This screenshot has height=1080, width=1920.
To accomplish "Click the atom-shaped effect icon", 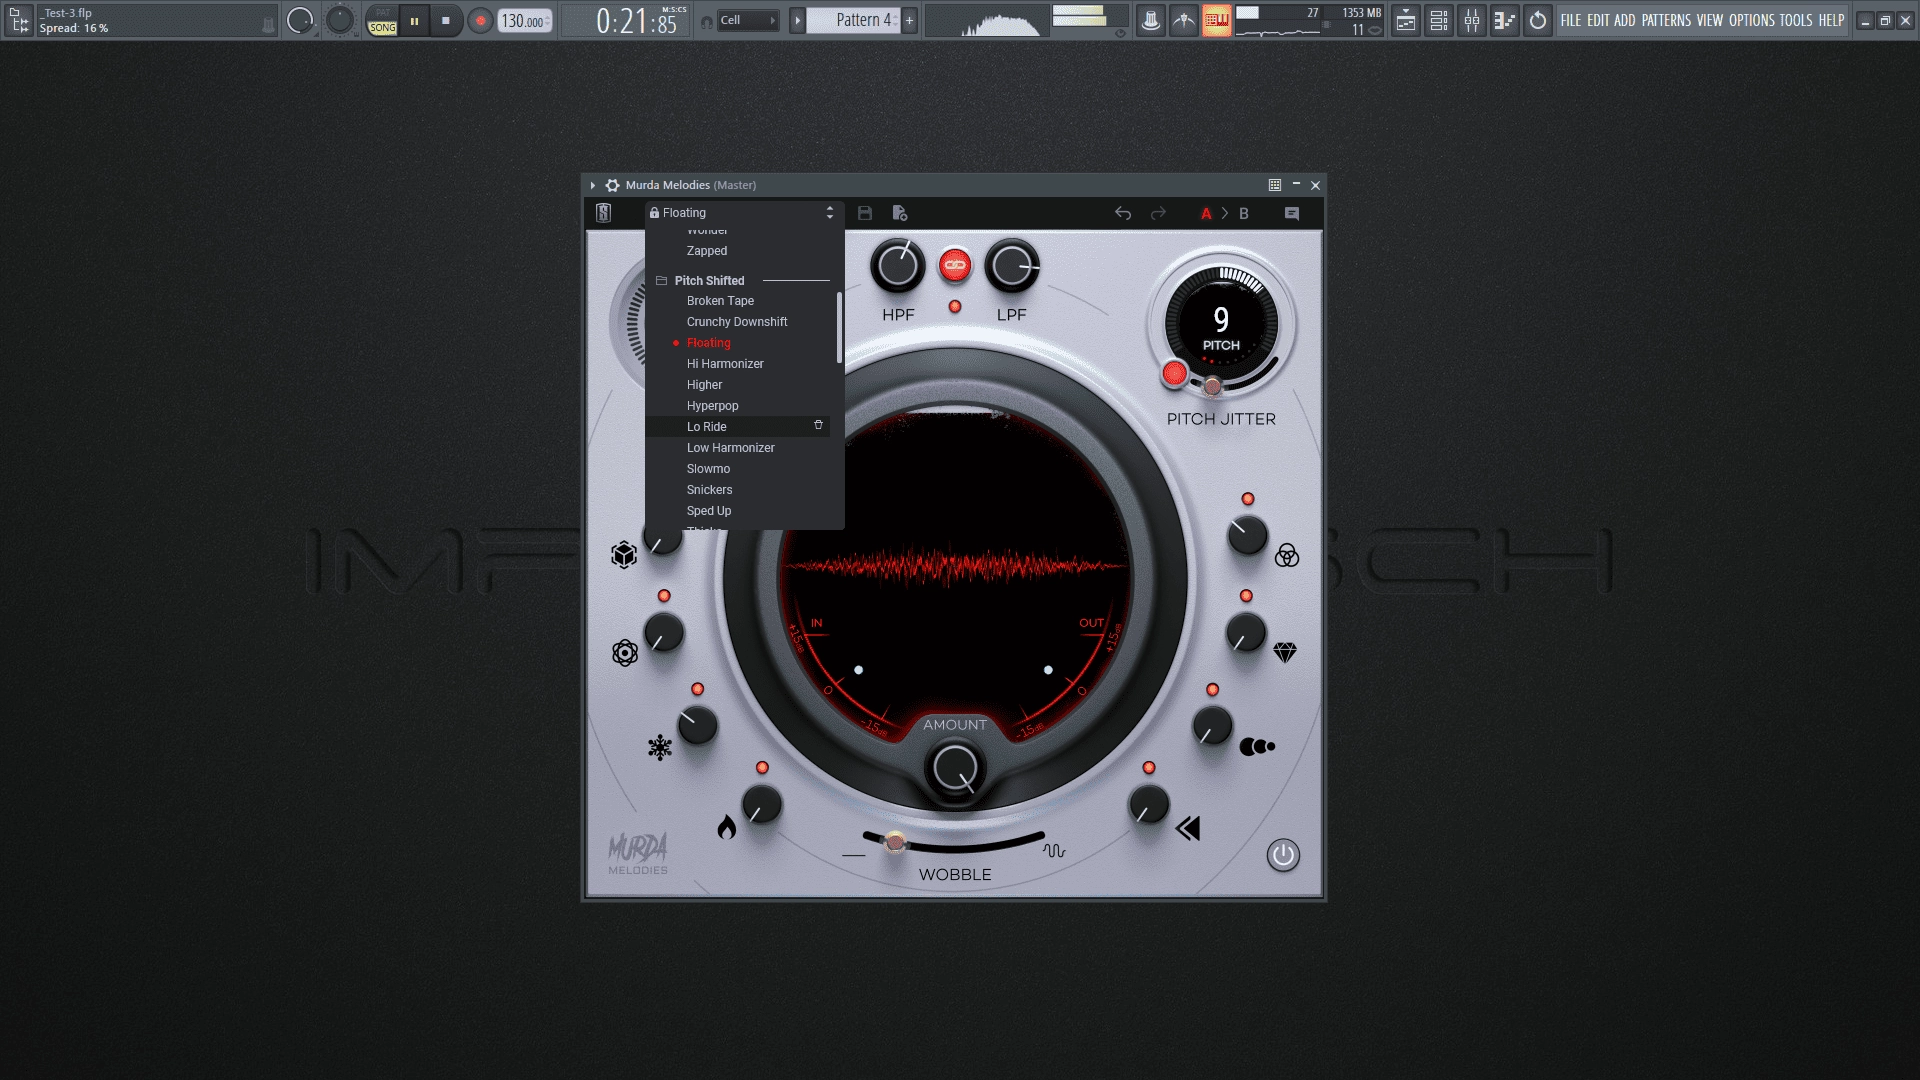I will [x=625, y=653].
